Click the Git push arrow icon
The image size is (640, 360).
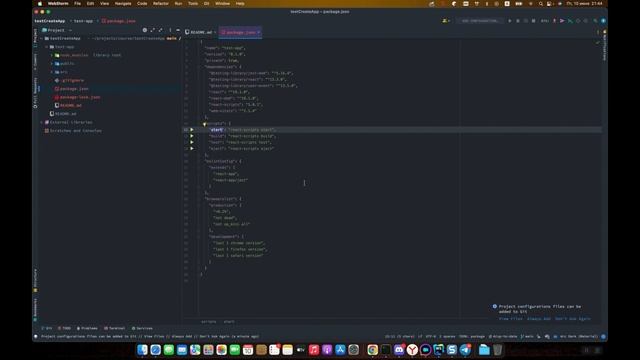(562, 21)
